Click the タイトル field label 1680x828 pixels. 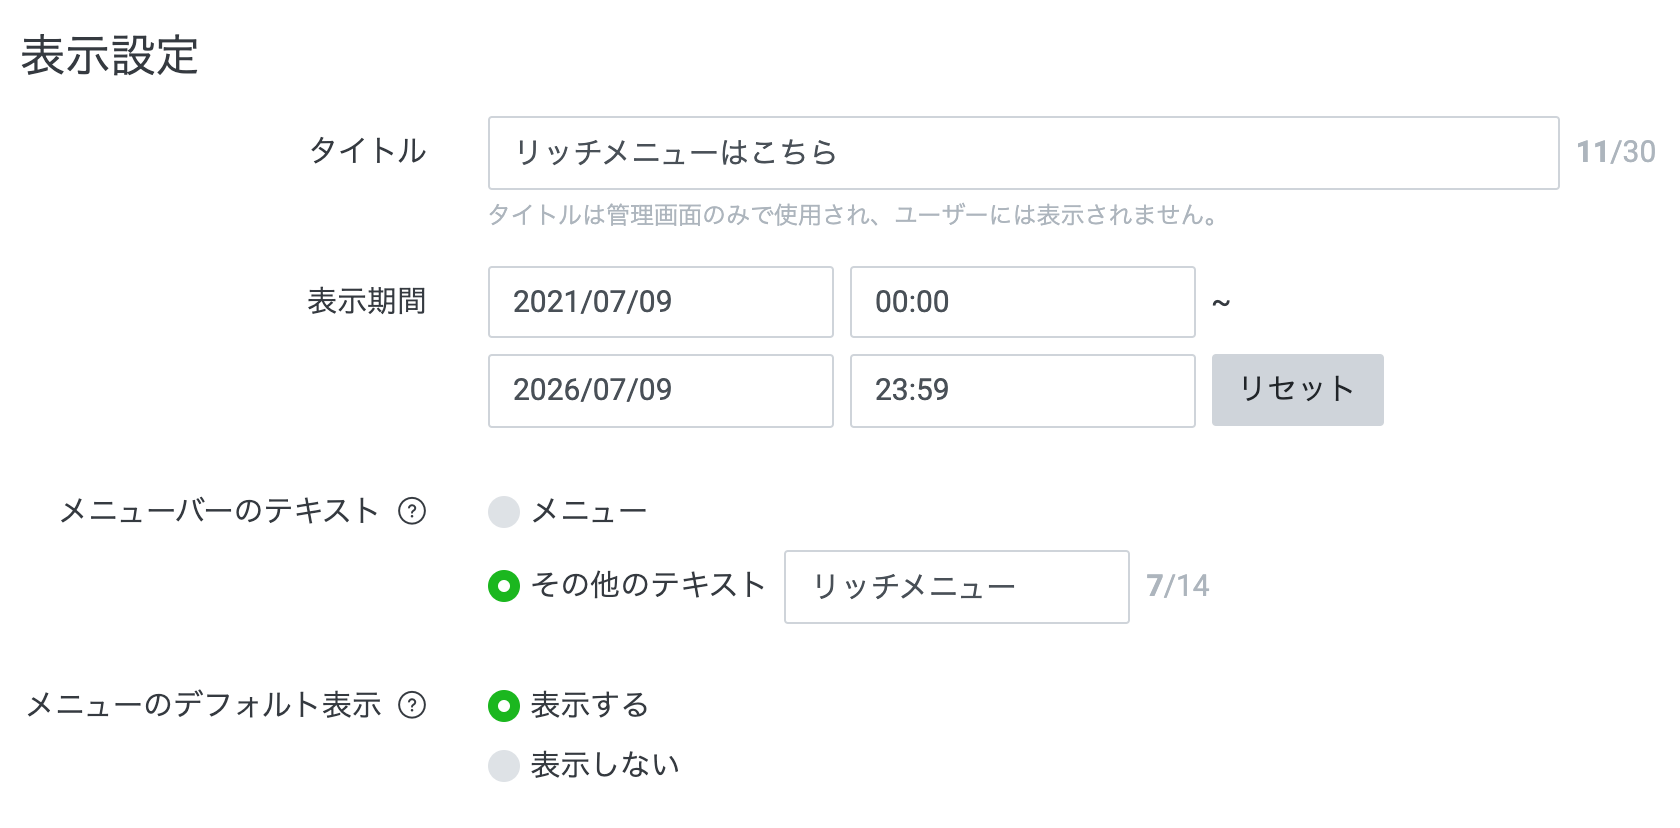[368, 151]
